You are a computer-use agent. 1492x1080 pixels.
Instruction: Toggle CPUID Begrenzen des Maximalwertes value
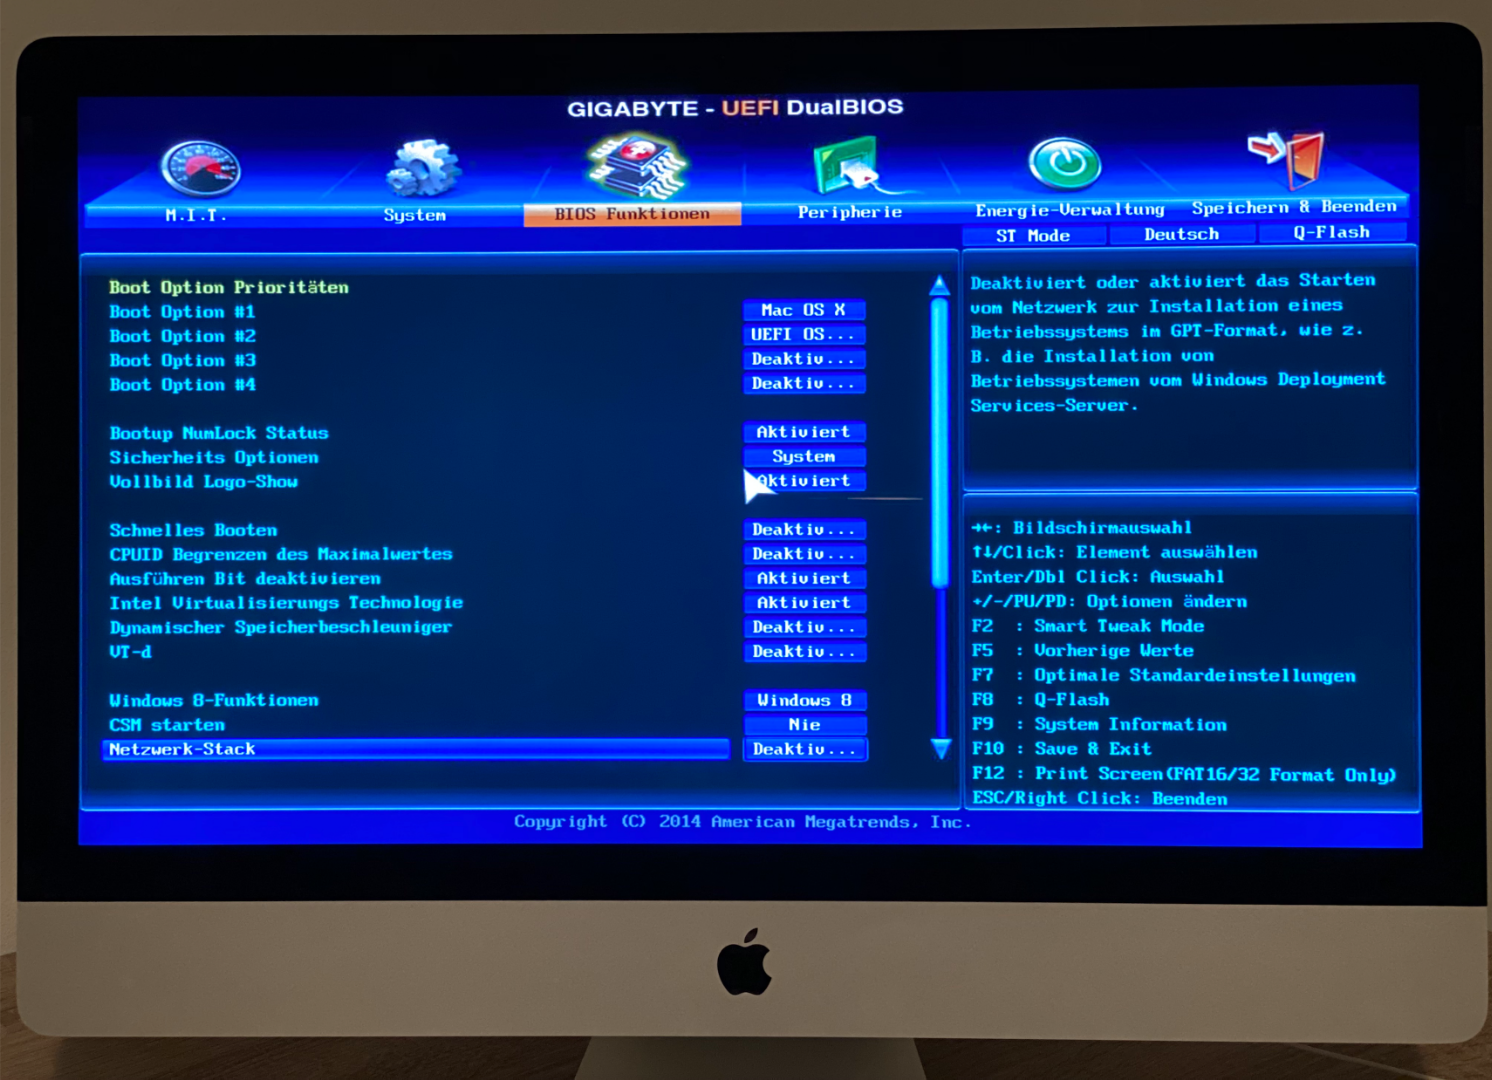(x=804, y=554)
